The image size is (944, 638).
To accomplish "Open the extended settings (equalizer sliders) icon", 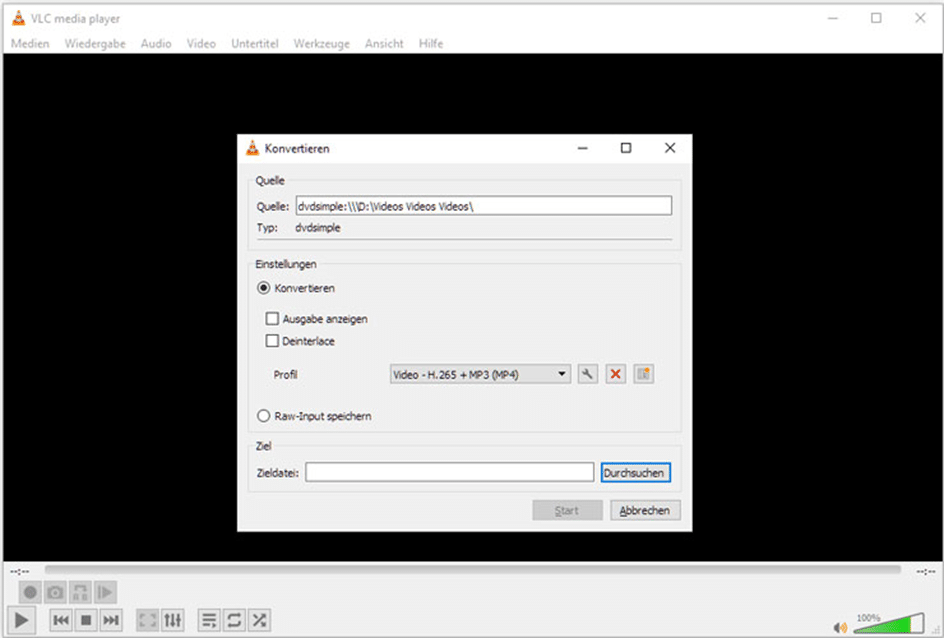I will point(173,620).
